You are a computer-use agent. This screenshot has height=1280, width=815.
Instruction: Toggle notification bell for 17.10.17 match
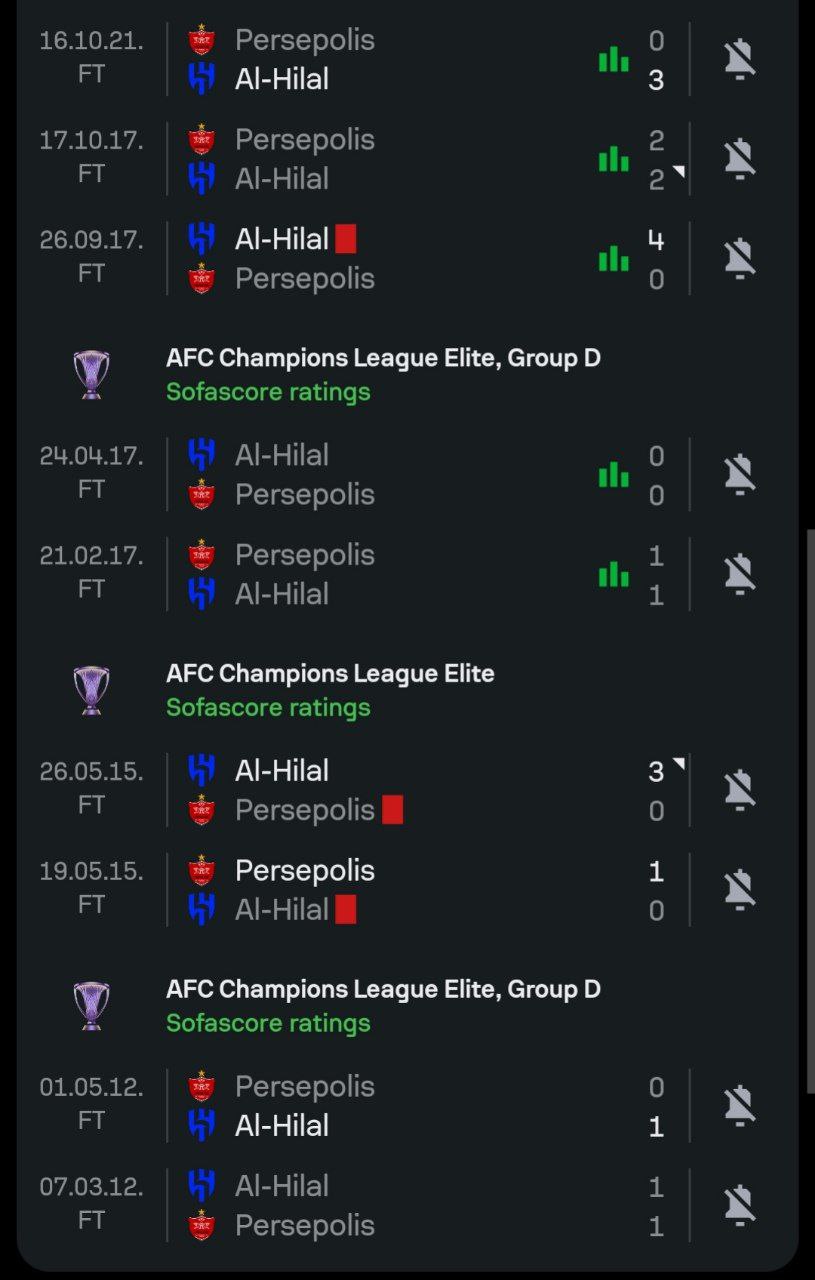coord(739,159)
